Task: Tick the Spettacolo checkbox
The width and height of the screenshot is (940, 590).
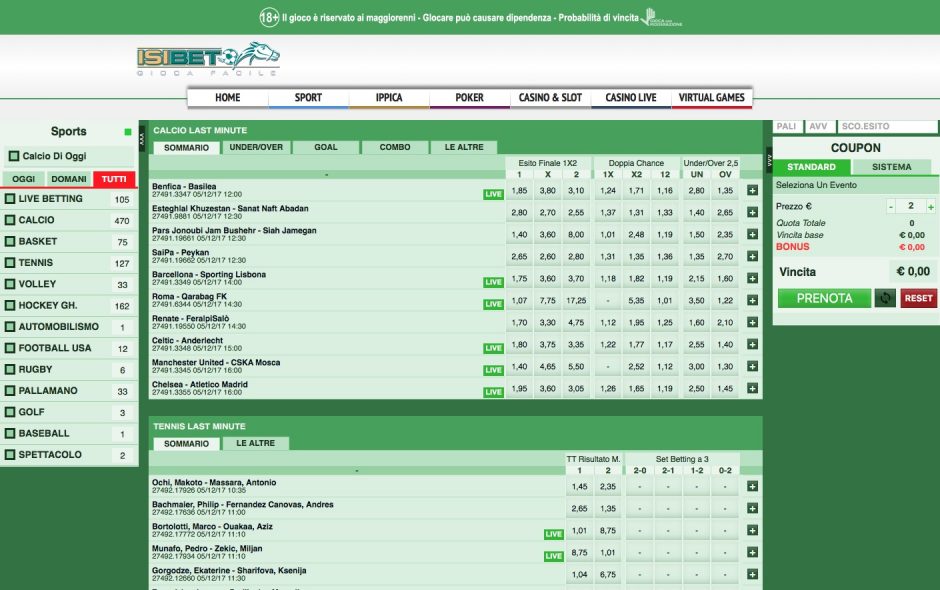Action: tap(10, 454)
